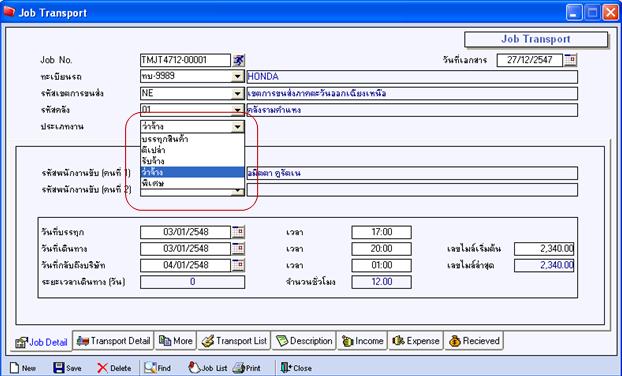Toggle the ประเภทงาน dropdown arrow

(237, 127)
